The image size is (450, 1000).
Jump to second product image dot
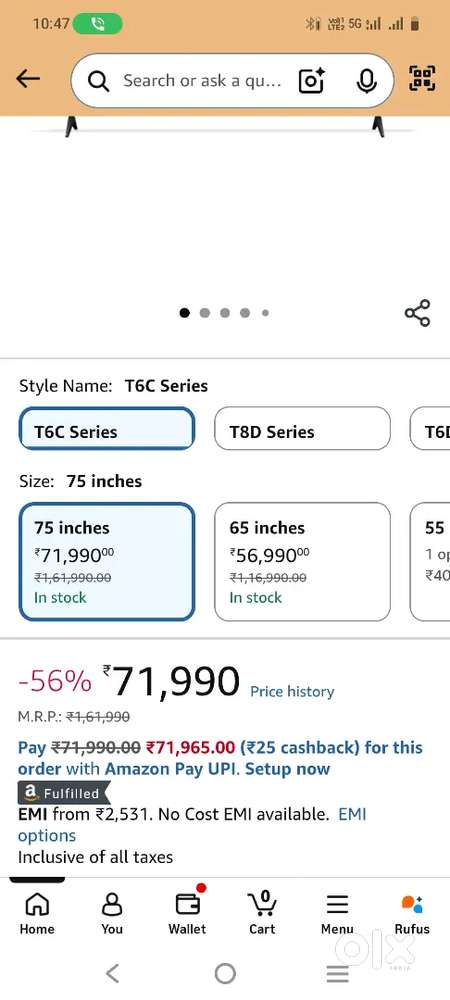[x=205, y=313]
